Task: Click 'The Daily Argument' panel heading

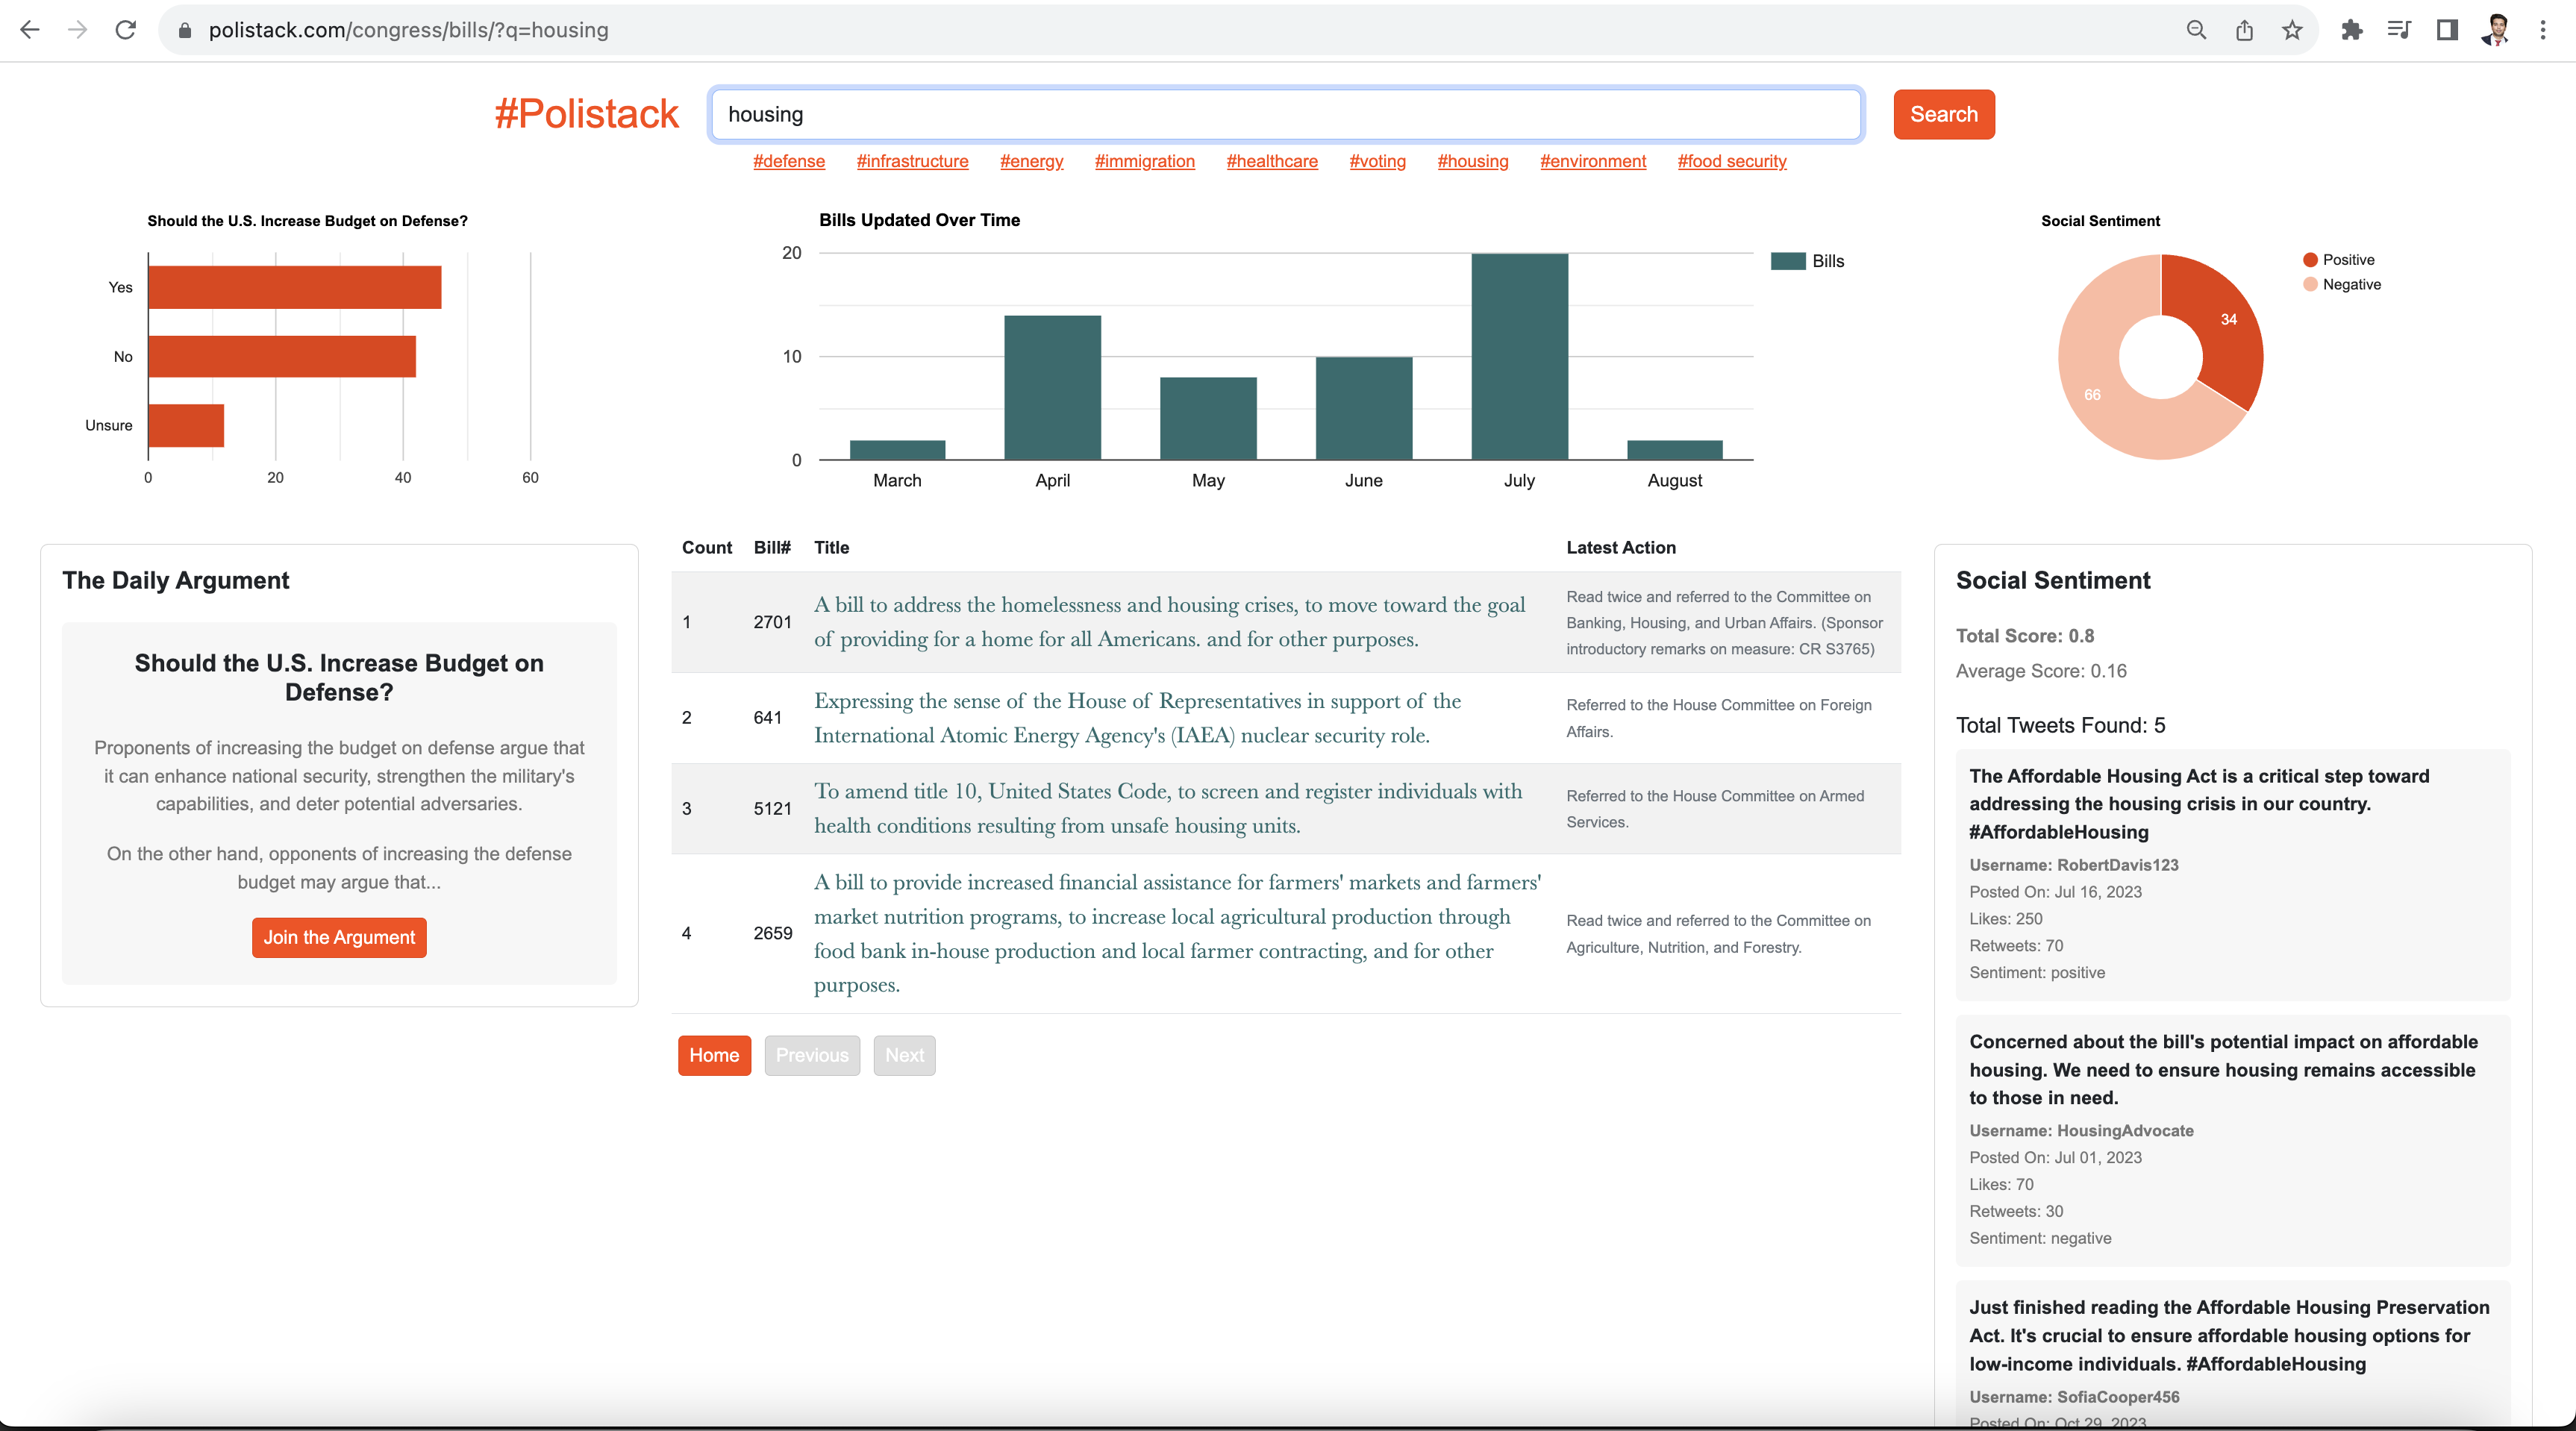Action: 176,581
